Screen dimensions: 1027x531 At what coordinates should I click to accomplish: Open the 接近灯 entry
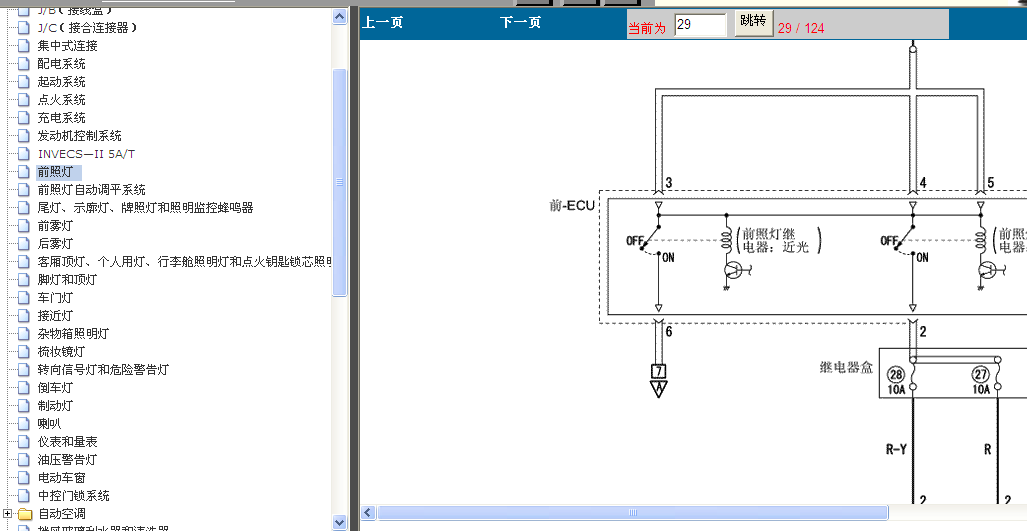(x=56, y=316)
